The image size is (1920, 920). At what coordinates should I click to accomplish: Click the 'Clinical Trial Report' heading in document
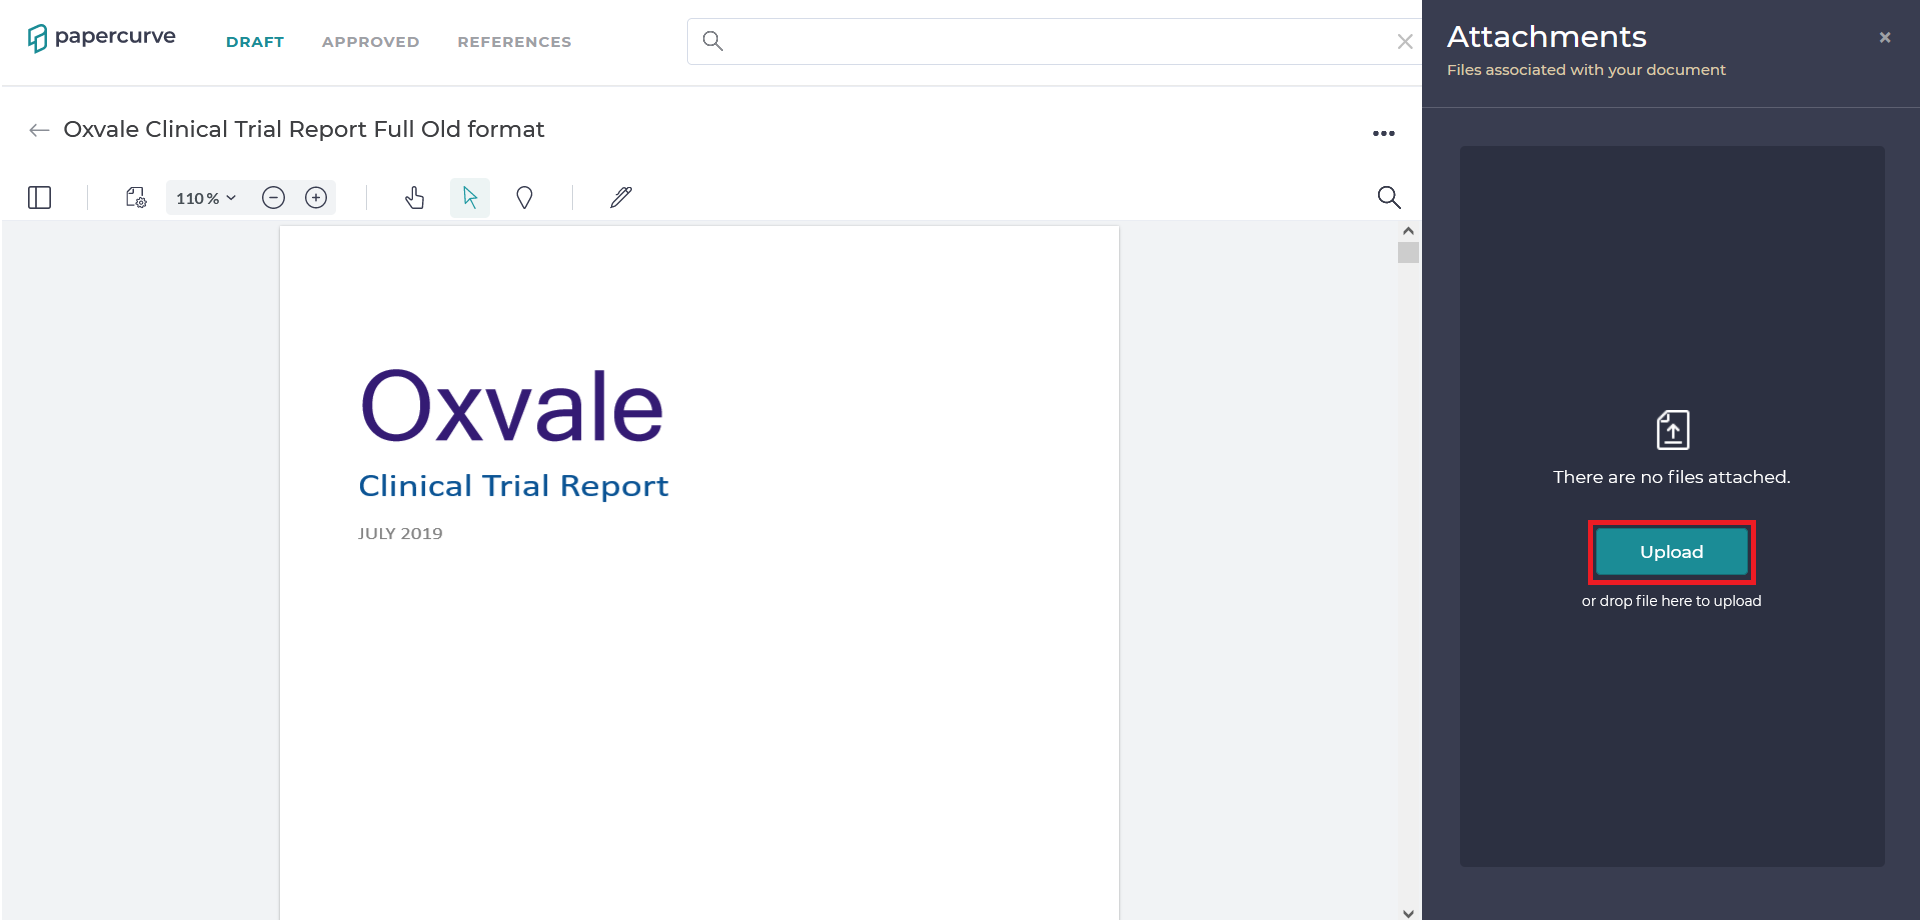coord(513,486)
